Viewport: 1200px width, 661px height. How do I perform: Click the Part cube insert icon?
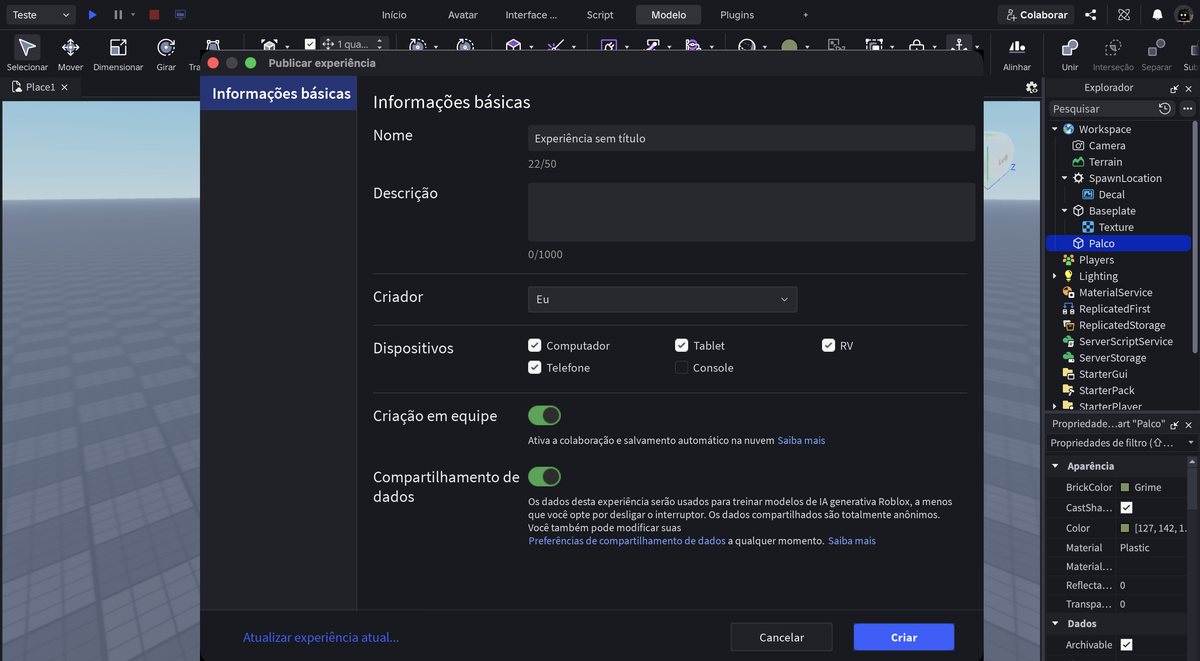513,45
